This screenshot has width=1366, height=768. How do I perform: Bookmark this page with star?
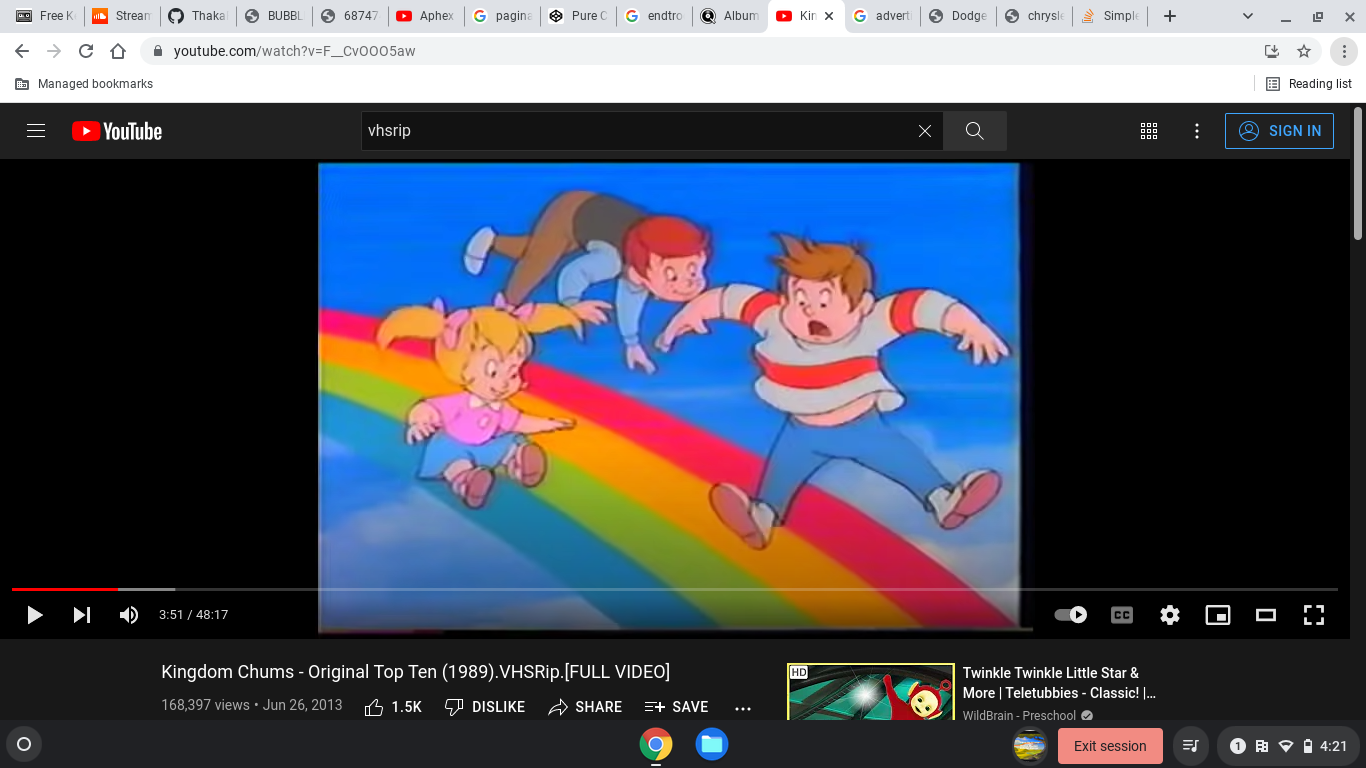click(x=1304, y=51)
